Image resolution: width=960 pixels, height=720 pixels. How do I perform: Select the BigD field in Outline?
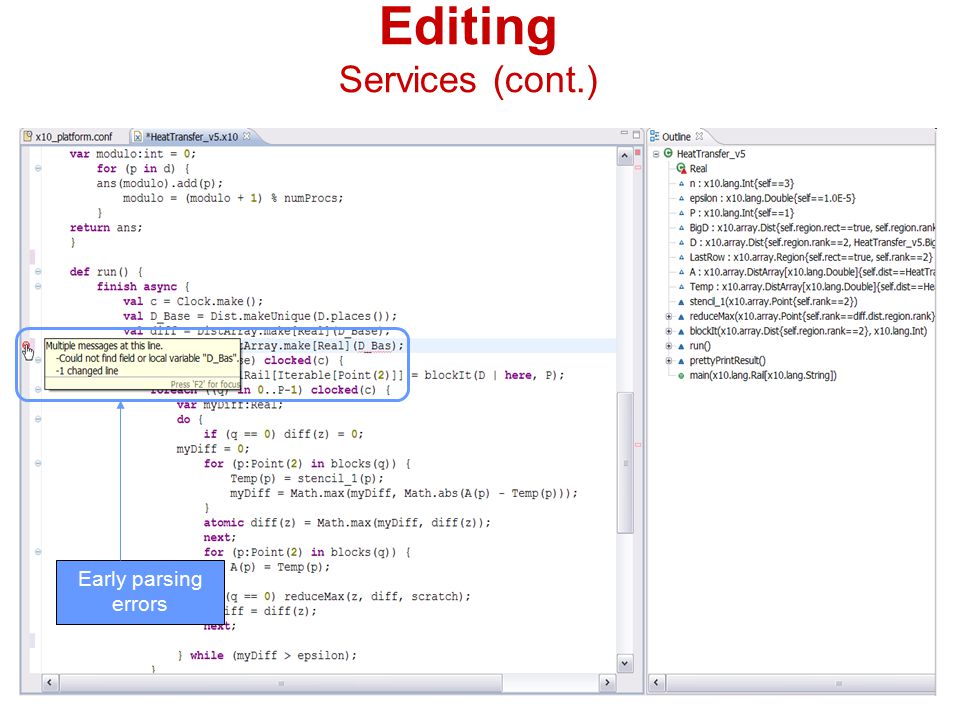(x=812, y=228)
